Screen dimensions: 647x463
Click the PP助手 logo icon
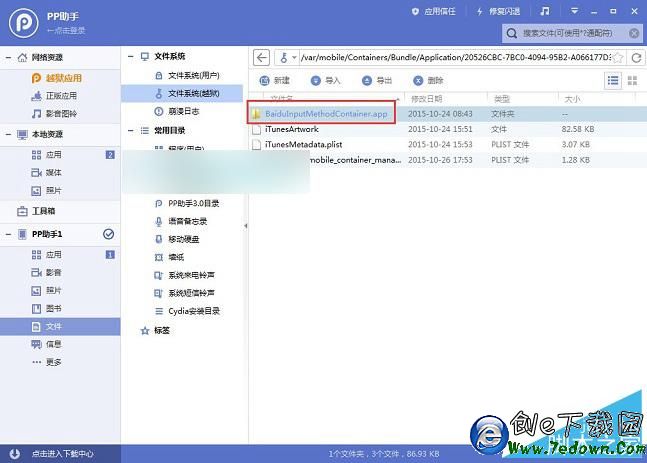point(24,23)
